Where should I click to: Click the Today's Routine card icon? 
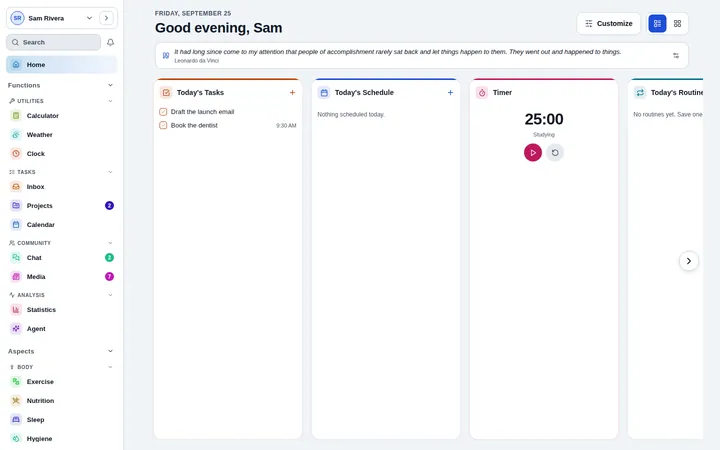click(640, 93)
